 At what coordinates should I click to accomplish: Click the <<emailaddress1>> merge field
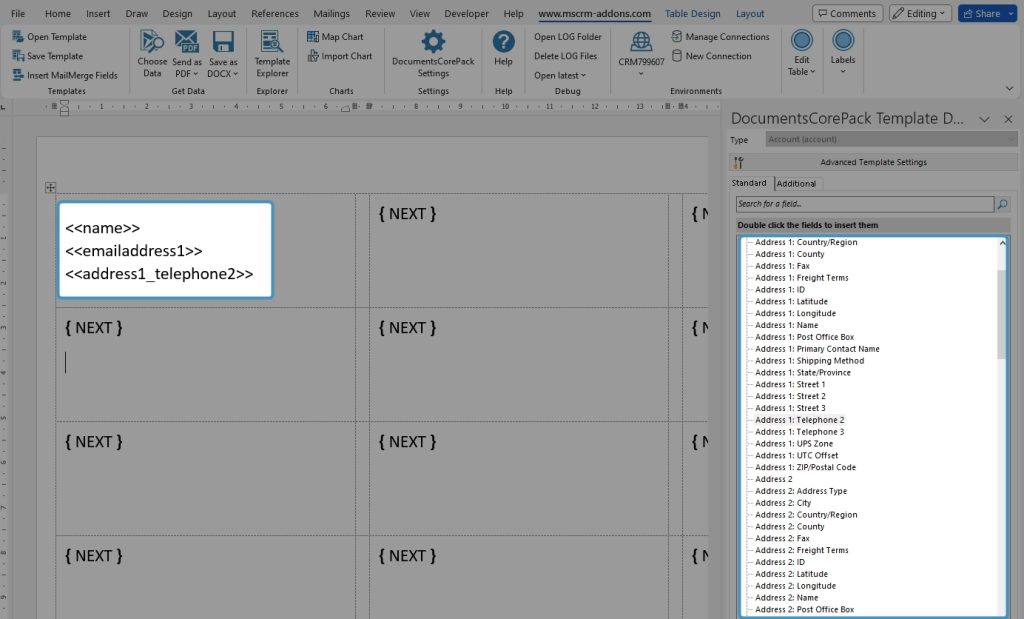pyautogui.click(x=134, y=251)
